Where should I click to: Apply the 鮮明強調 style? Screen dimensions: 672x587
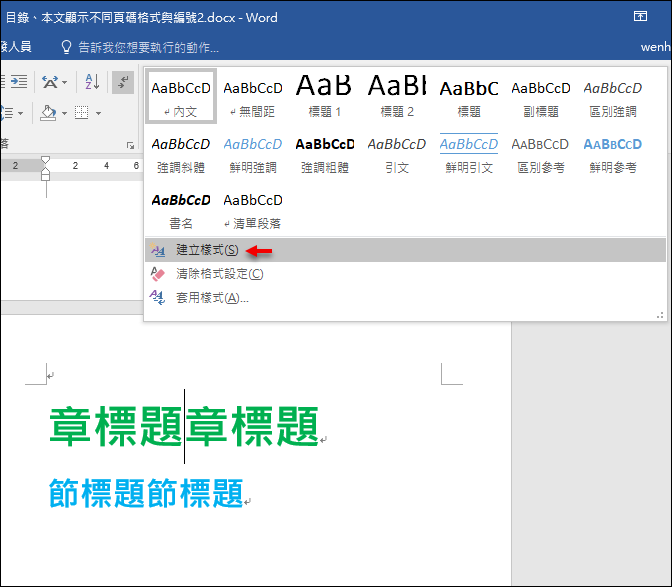click(253, 153)
